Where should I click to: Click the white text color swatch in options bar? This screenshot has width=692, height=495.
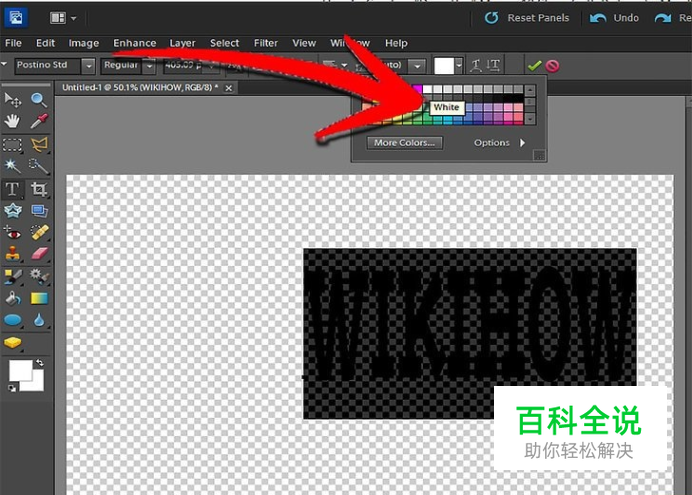[444, 66]
